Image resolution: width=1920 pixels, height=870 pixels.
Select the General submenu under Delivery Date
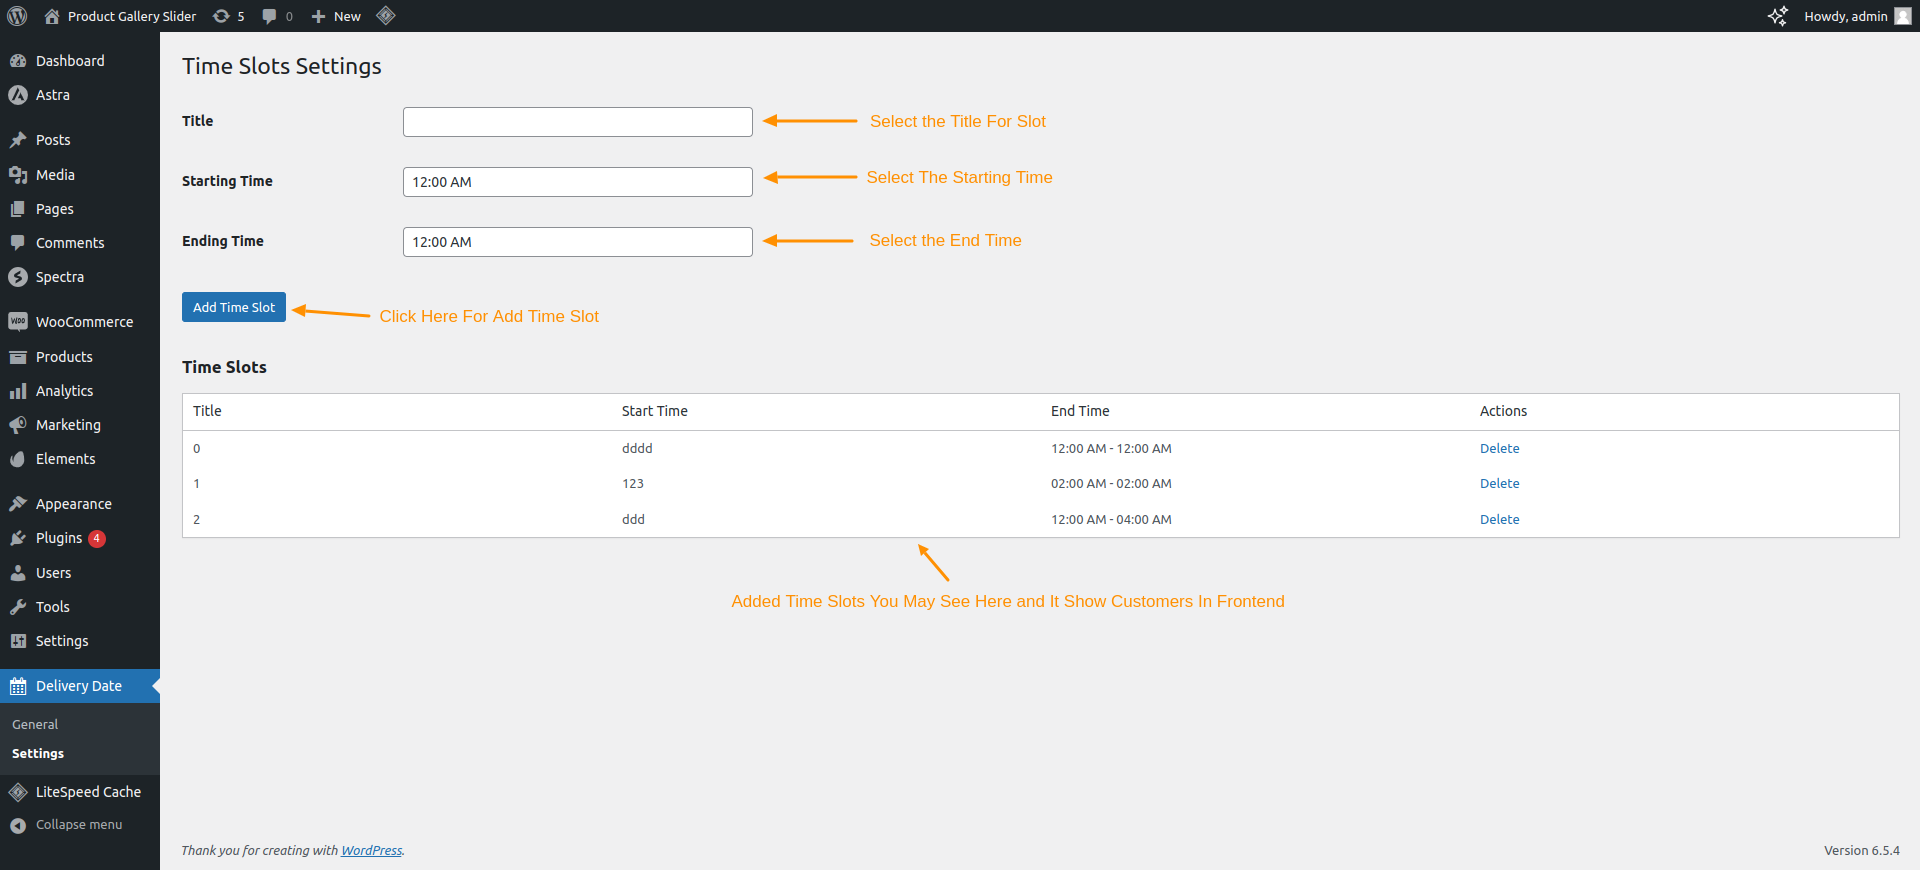[x=35, y=724]
